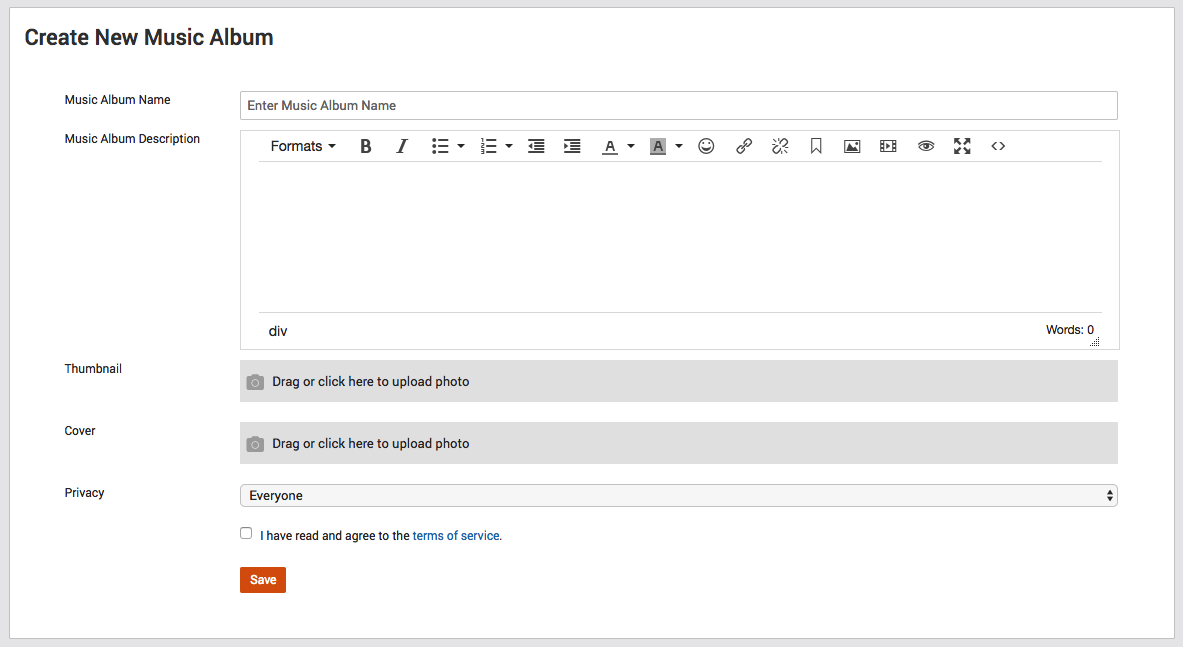The image size is (1183, 647).
Task: Click camera icon in Thumbnail upload
Action: [255, 382]
